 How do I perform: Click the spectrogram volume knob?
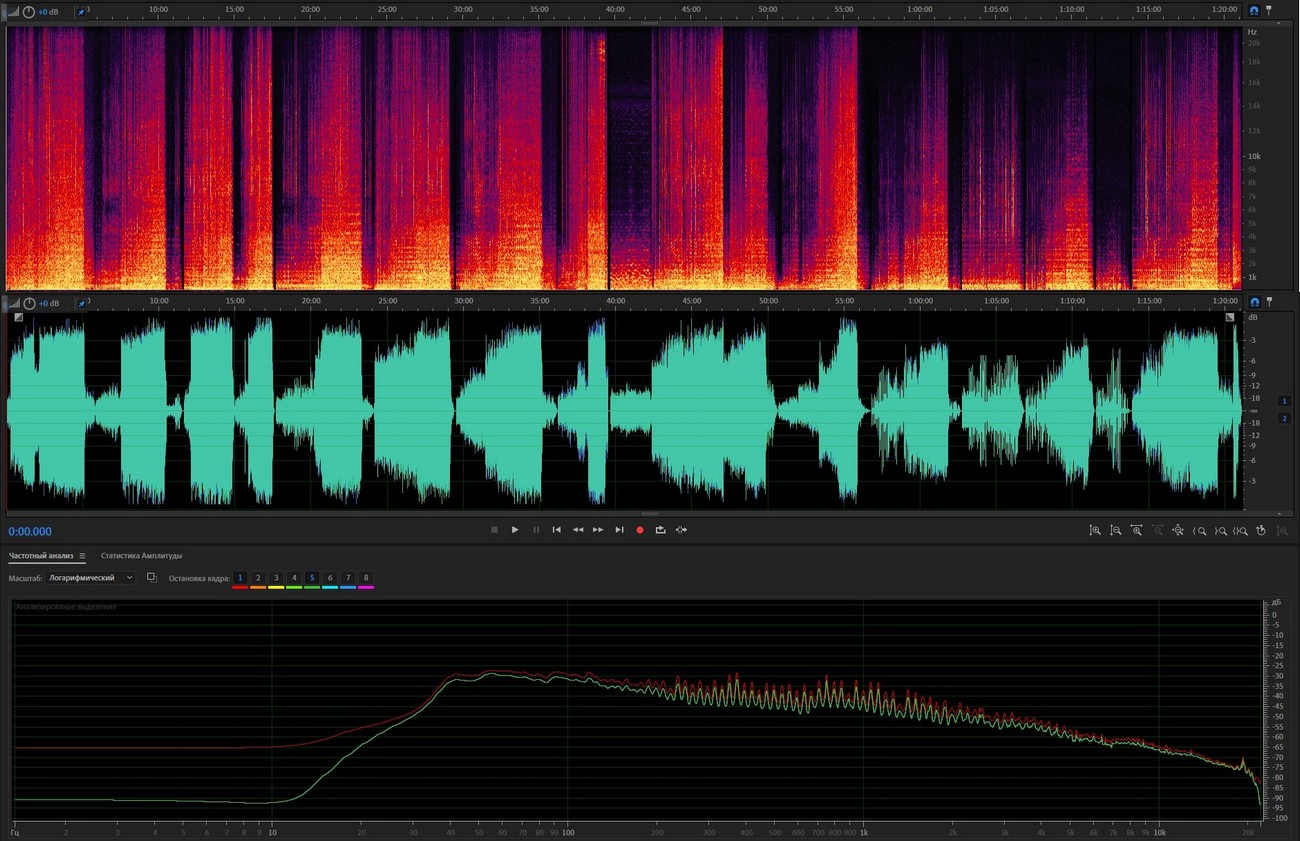click(29, 12)
